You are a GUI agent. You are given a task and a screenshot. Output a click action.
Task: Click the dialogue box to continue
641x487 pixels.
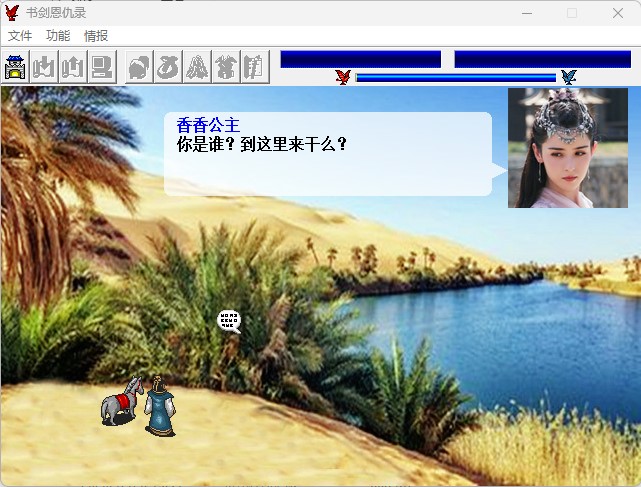pyautogui.click(x=328, y=154)
